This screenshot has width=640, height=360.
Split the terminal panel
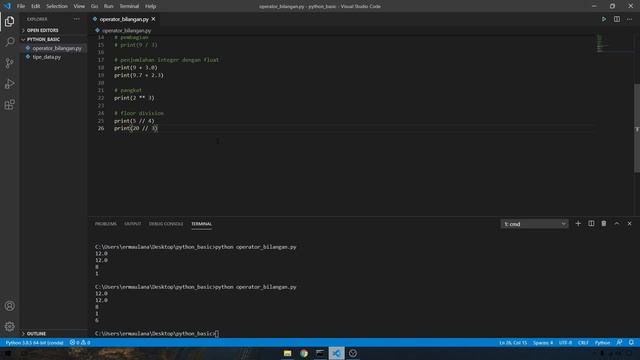click(591, 224)
